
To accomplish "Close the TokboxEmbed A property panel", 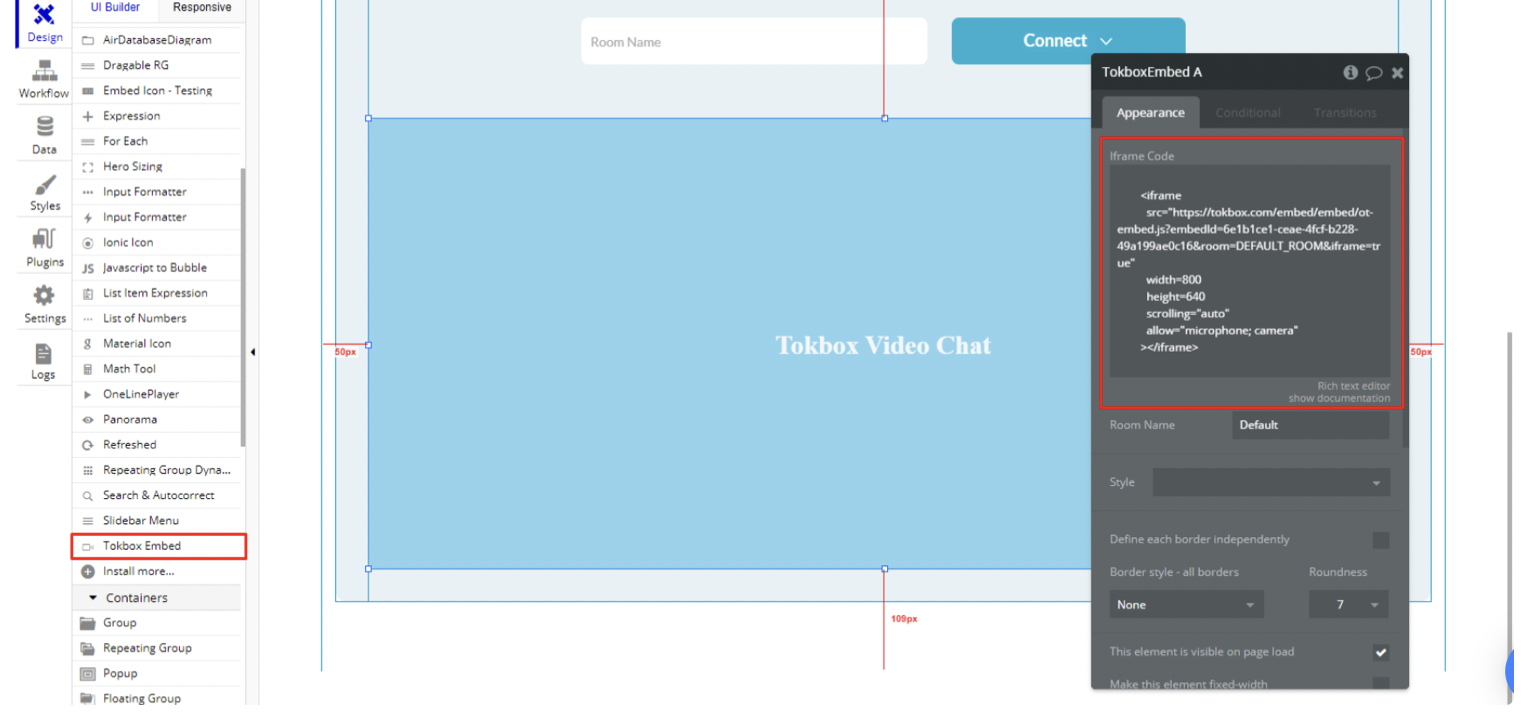I will [1398, 72].
